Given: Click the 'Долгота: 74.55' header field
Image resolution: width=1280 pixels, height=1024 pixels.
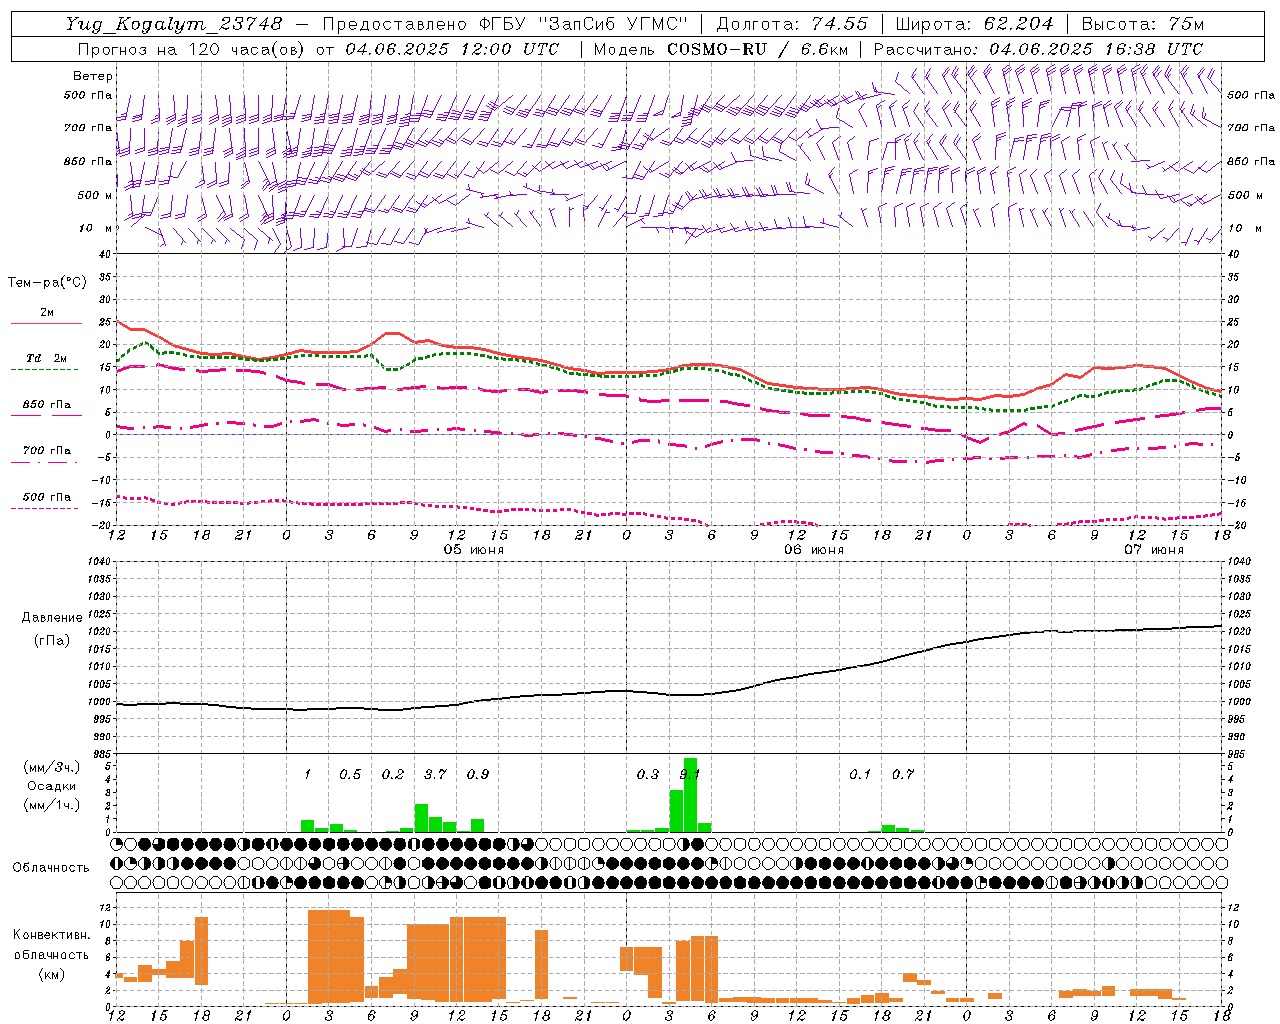Looking at the screenshot, I should [792, 24].
